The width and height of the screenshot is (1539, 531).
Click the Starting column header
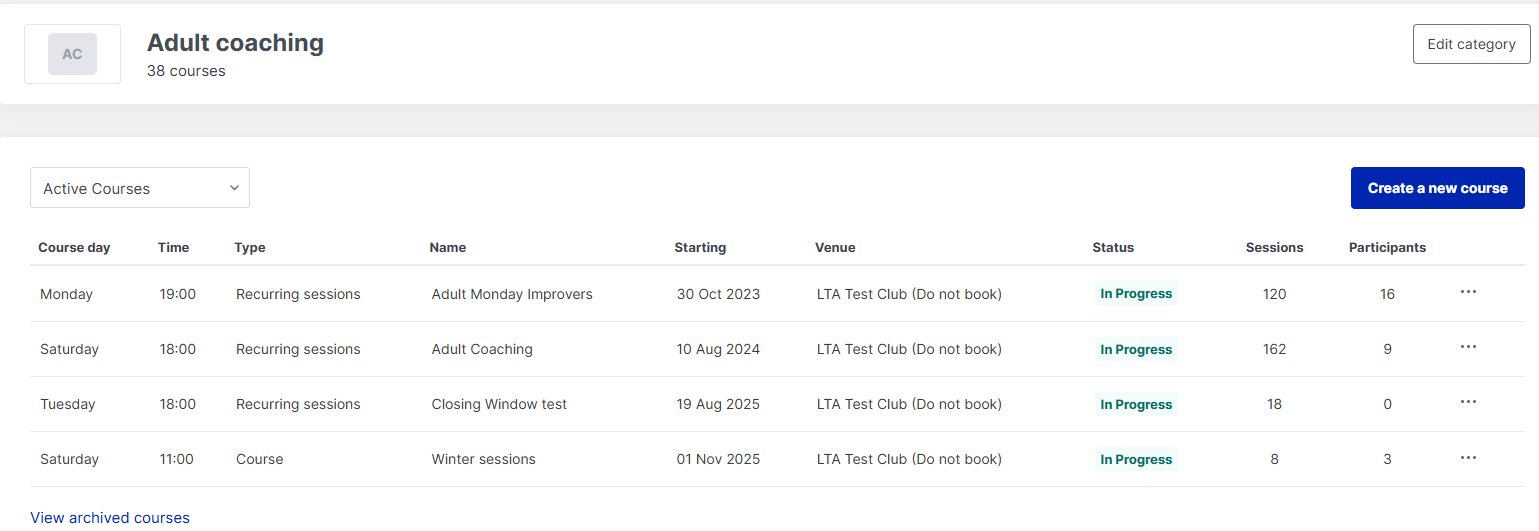[700, 247]
